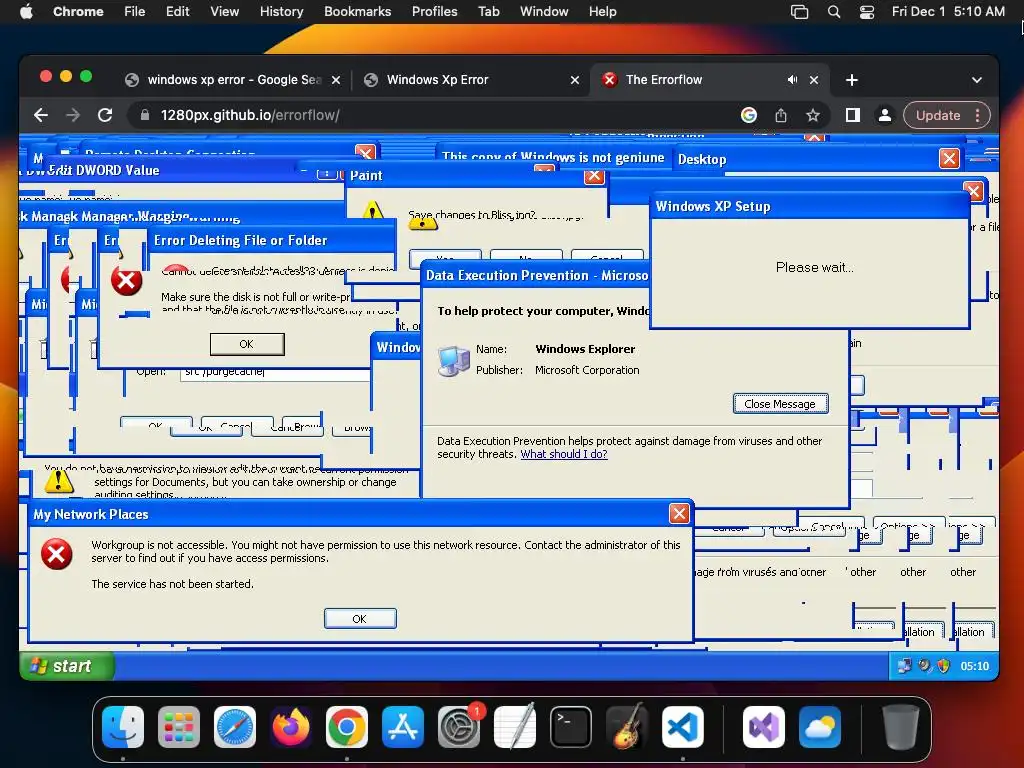Screen dimensions: 1024x768
Task: Close the My Network Places dialog
Action: tap(679, 514)
